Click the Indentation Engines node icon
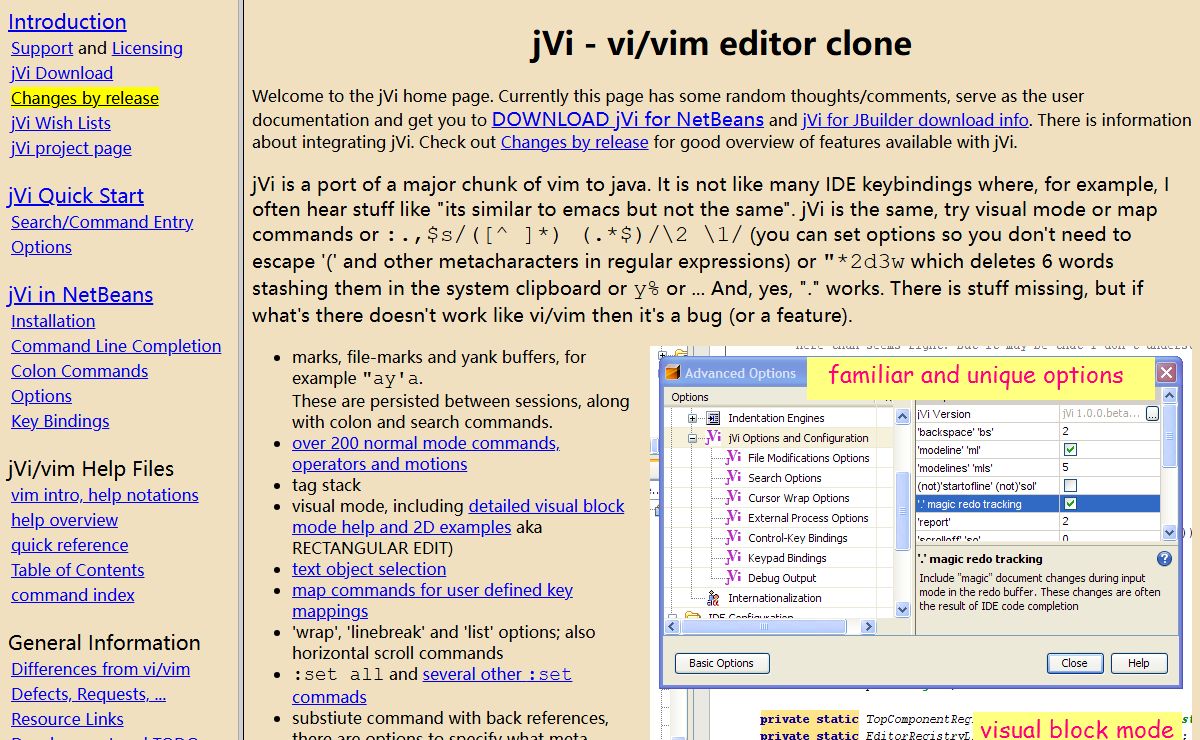Image resolution: width=1200 pixels, height=740 pixels. click(x=713, y=418)
